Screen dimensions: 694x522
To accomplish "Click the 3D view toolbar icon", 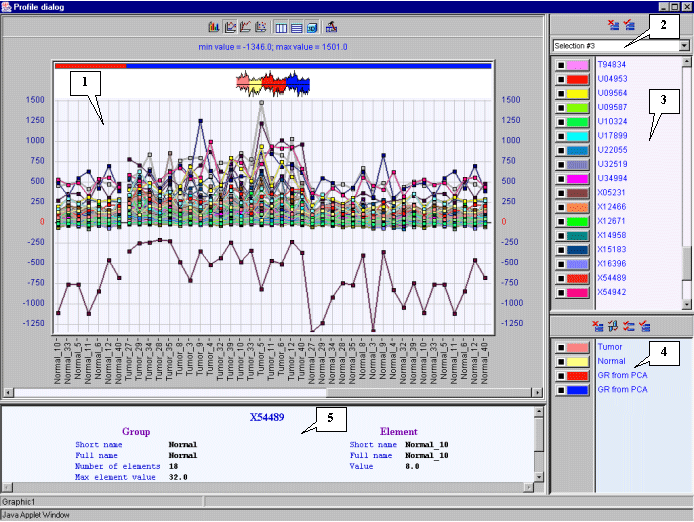I will (312, 26).
